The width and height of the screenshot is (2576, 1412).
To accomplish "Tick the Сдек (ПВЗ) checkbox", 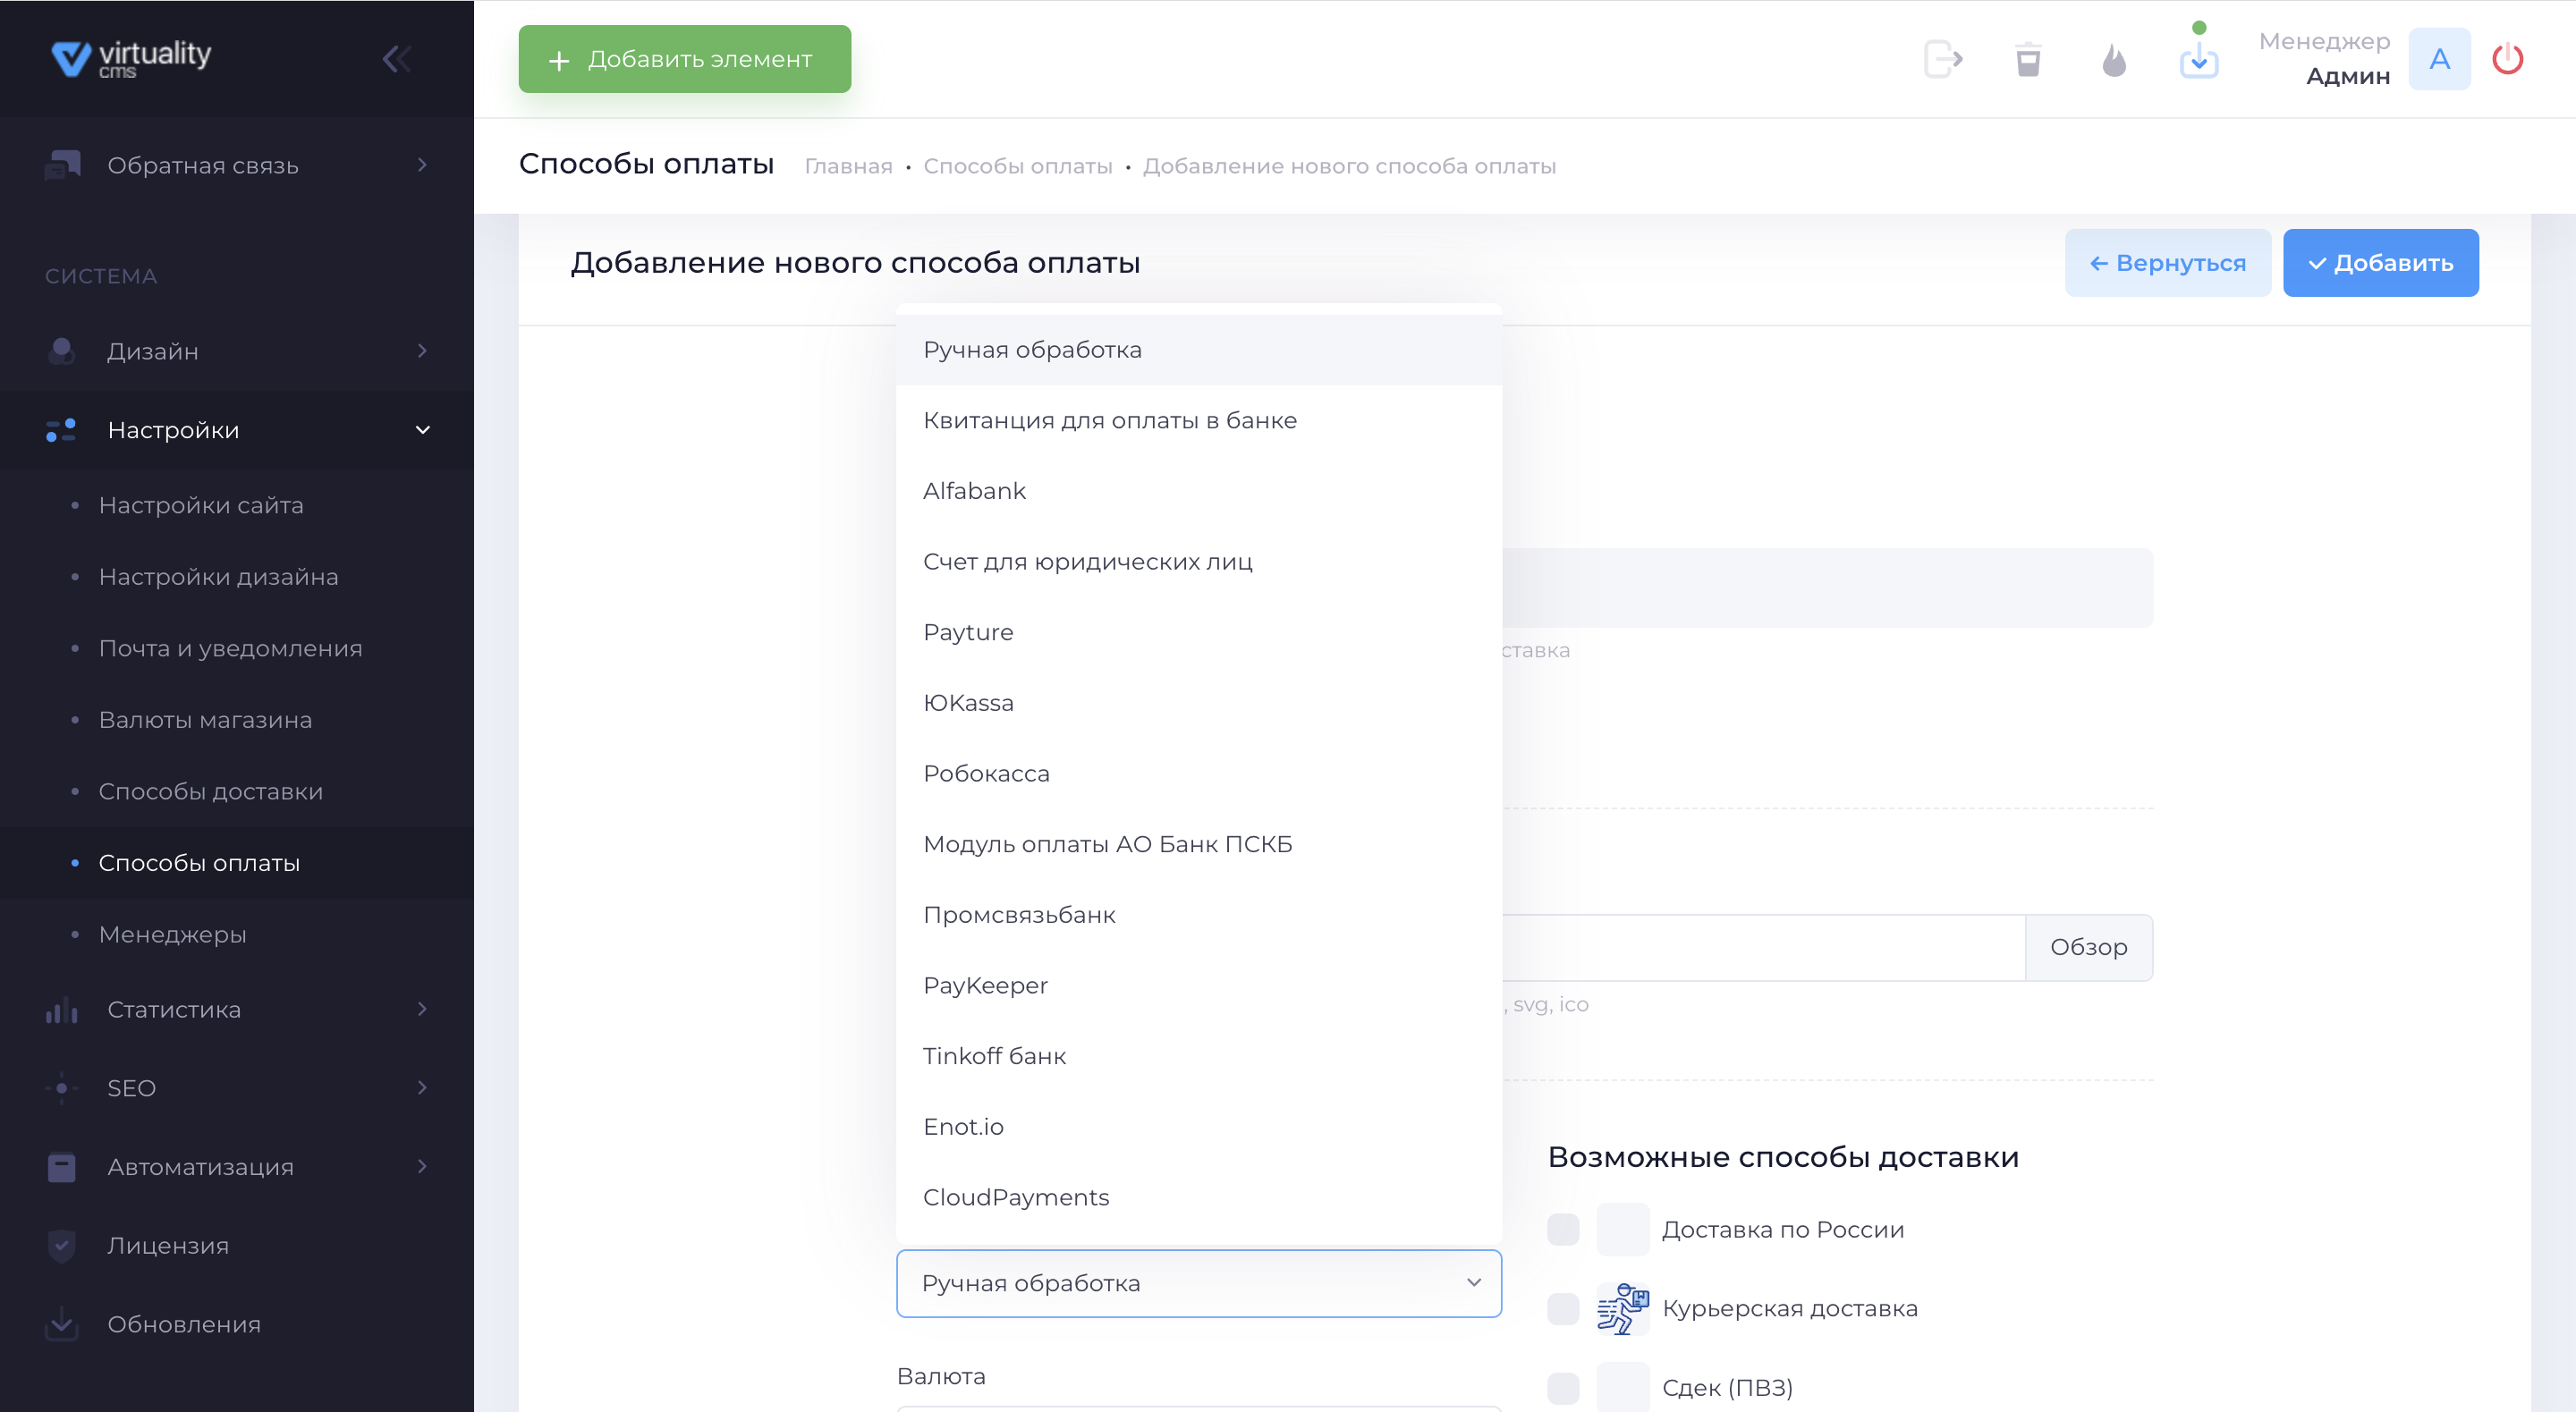I will (1563, 1387).
